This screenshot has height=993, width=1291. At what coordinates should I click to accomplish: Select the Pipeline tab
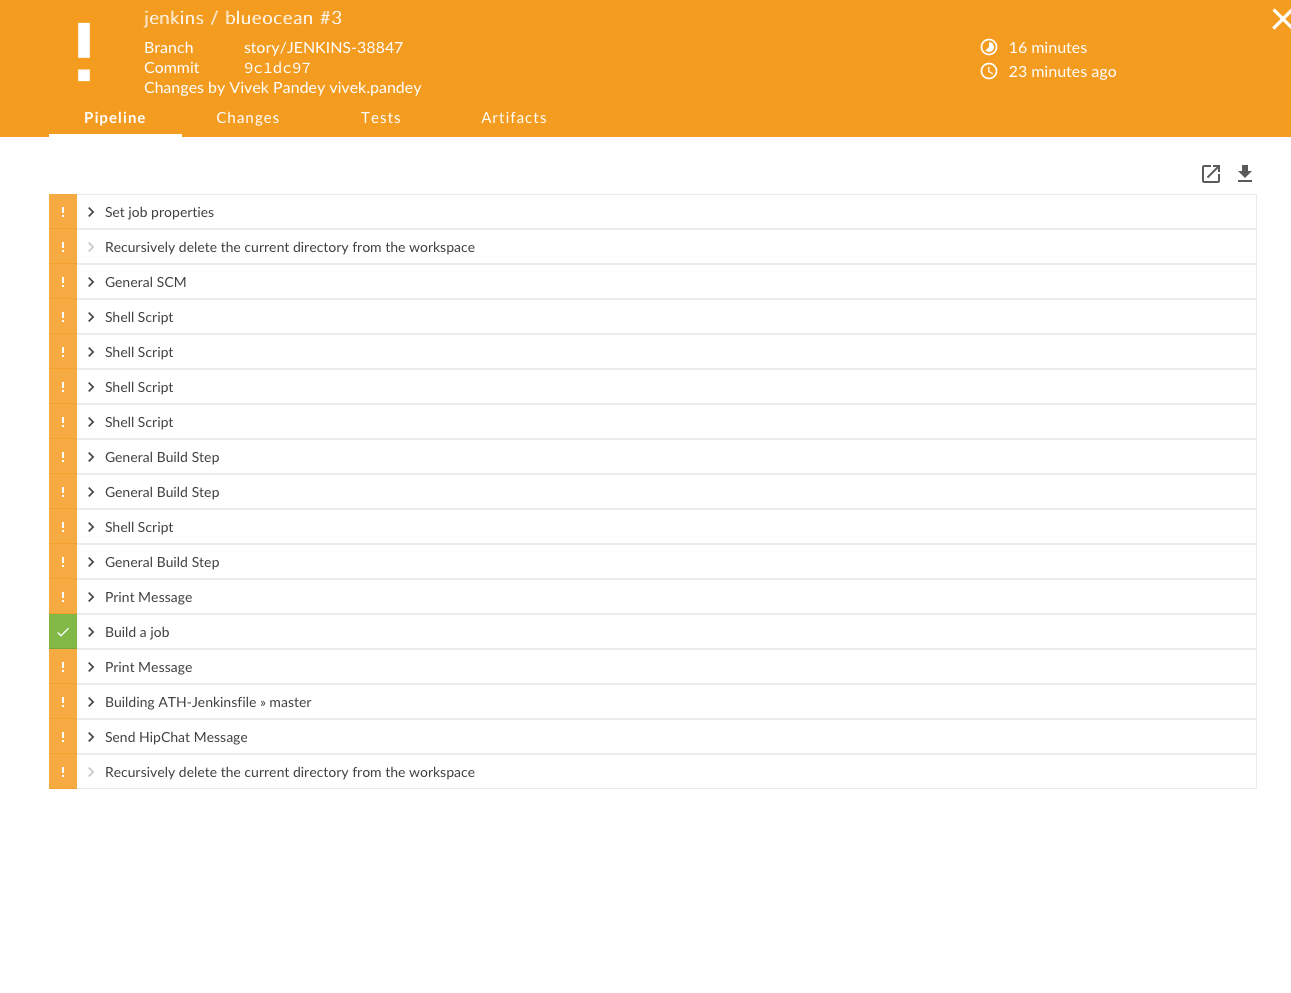115,118
